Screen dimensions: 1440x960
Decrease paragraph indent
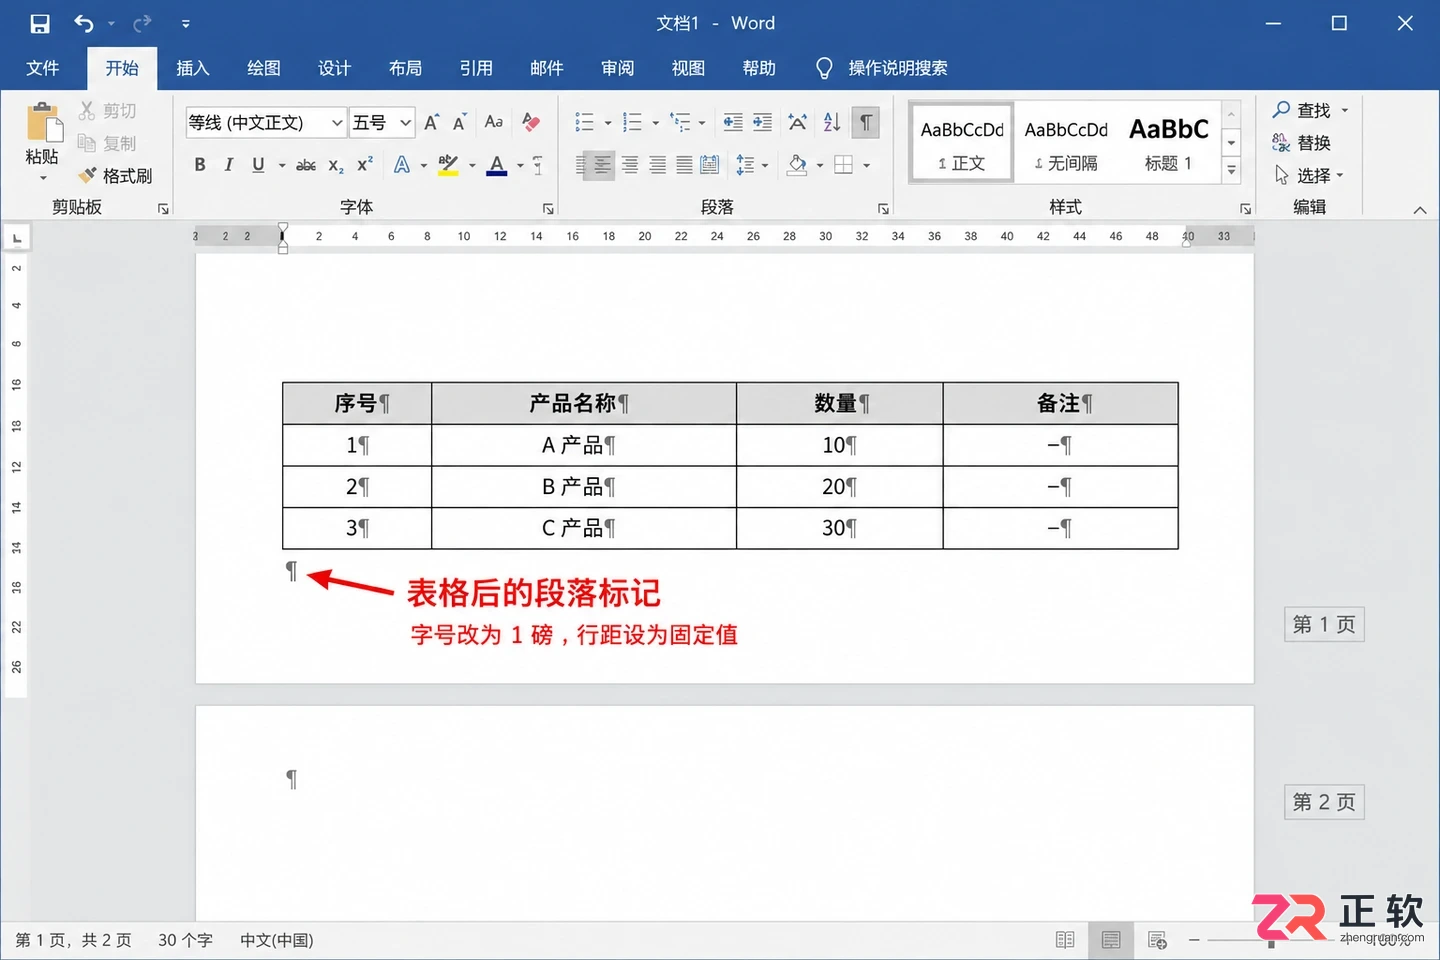click(733, 122)
